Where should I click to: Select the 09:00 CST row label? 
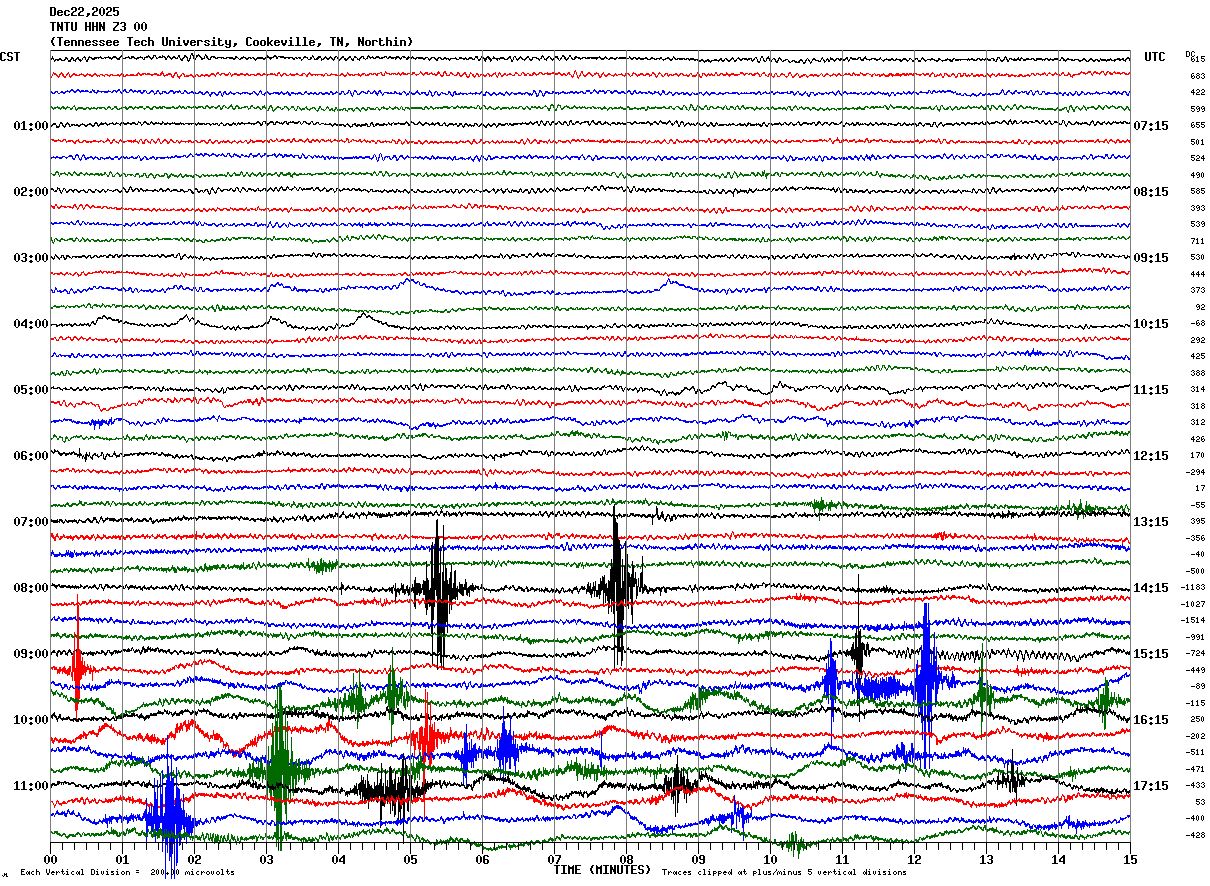click(x=31, y=654)
